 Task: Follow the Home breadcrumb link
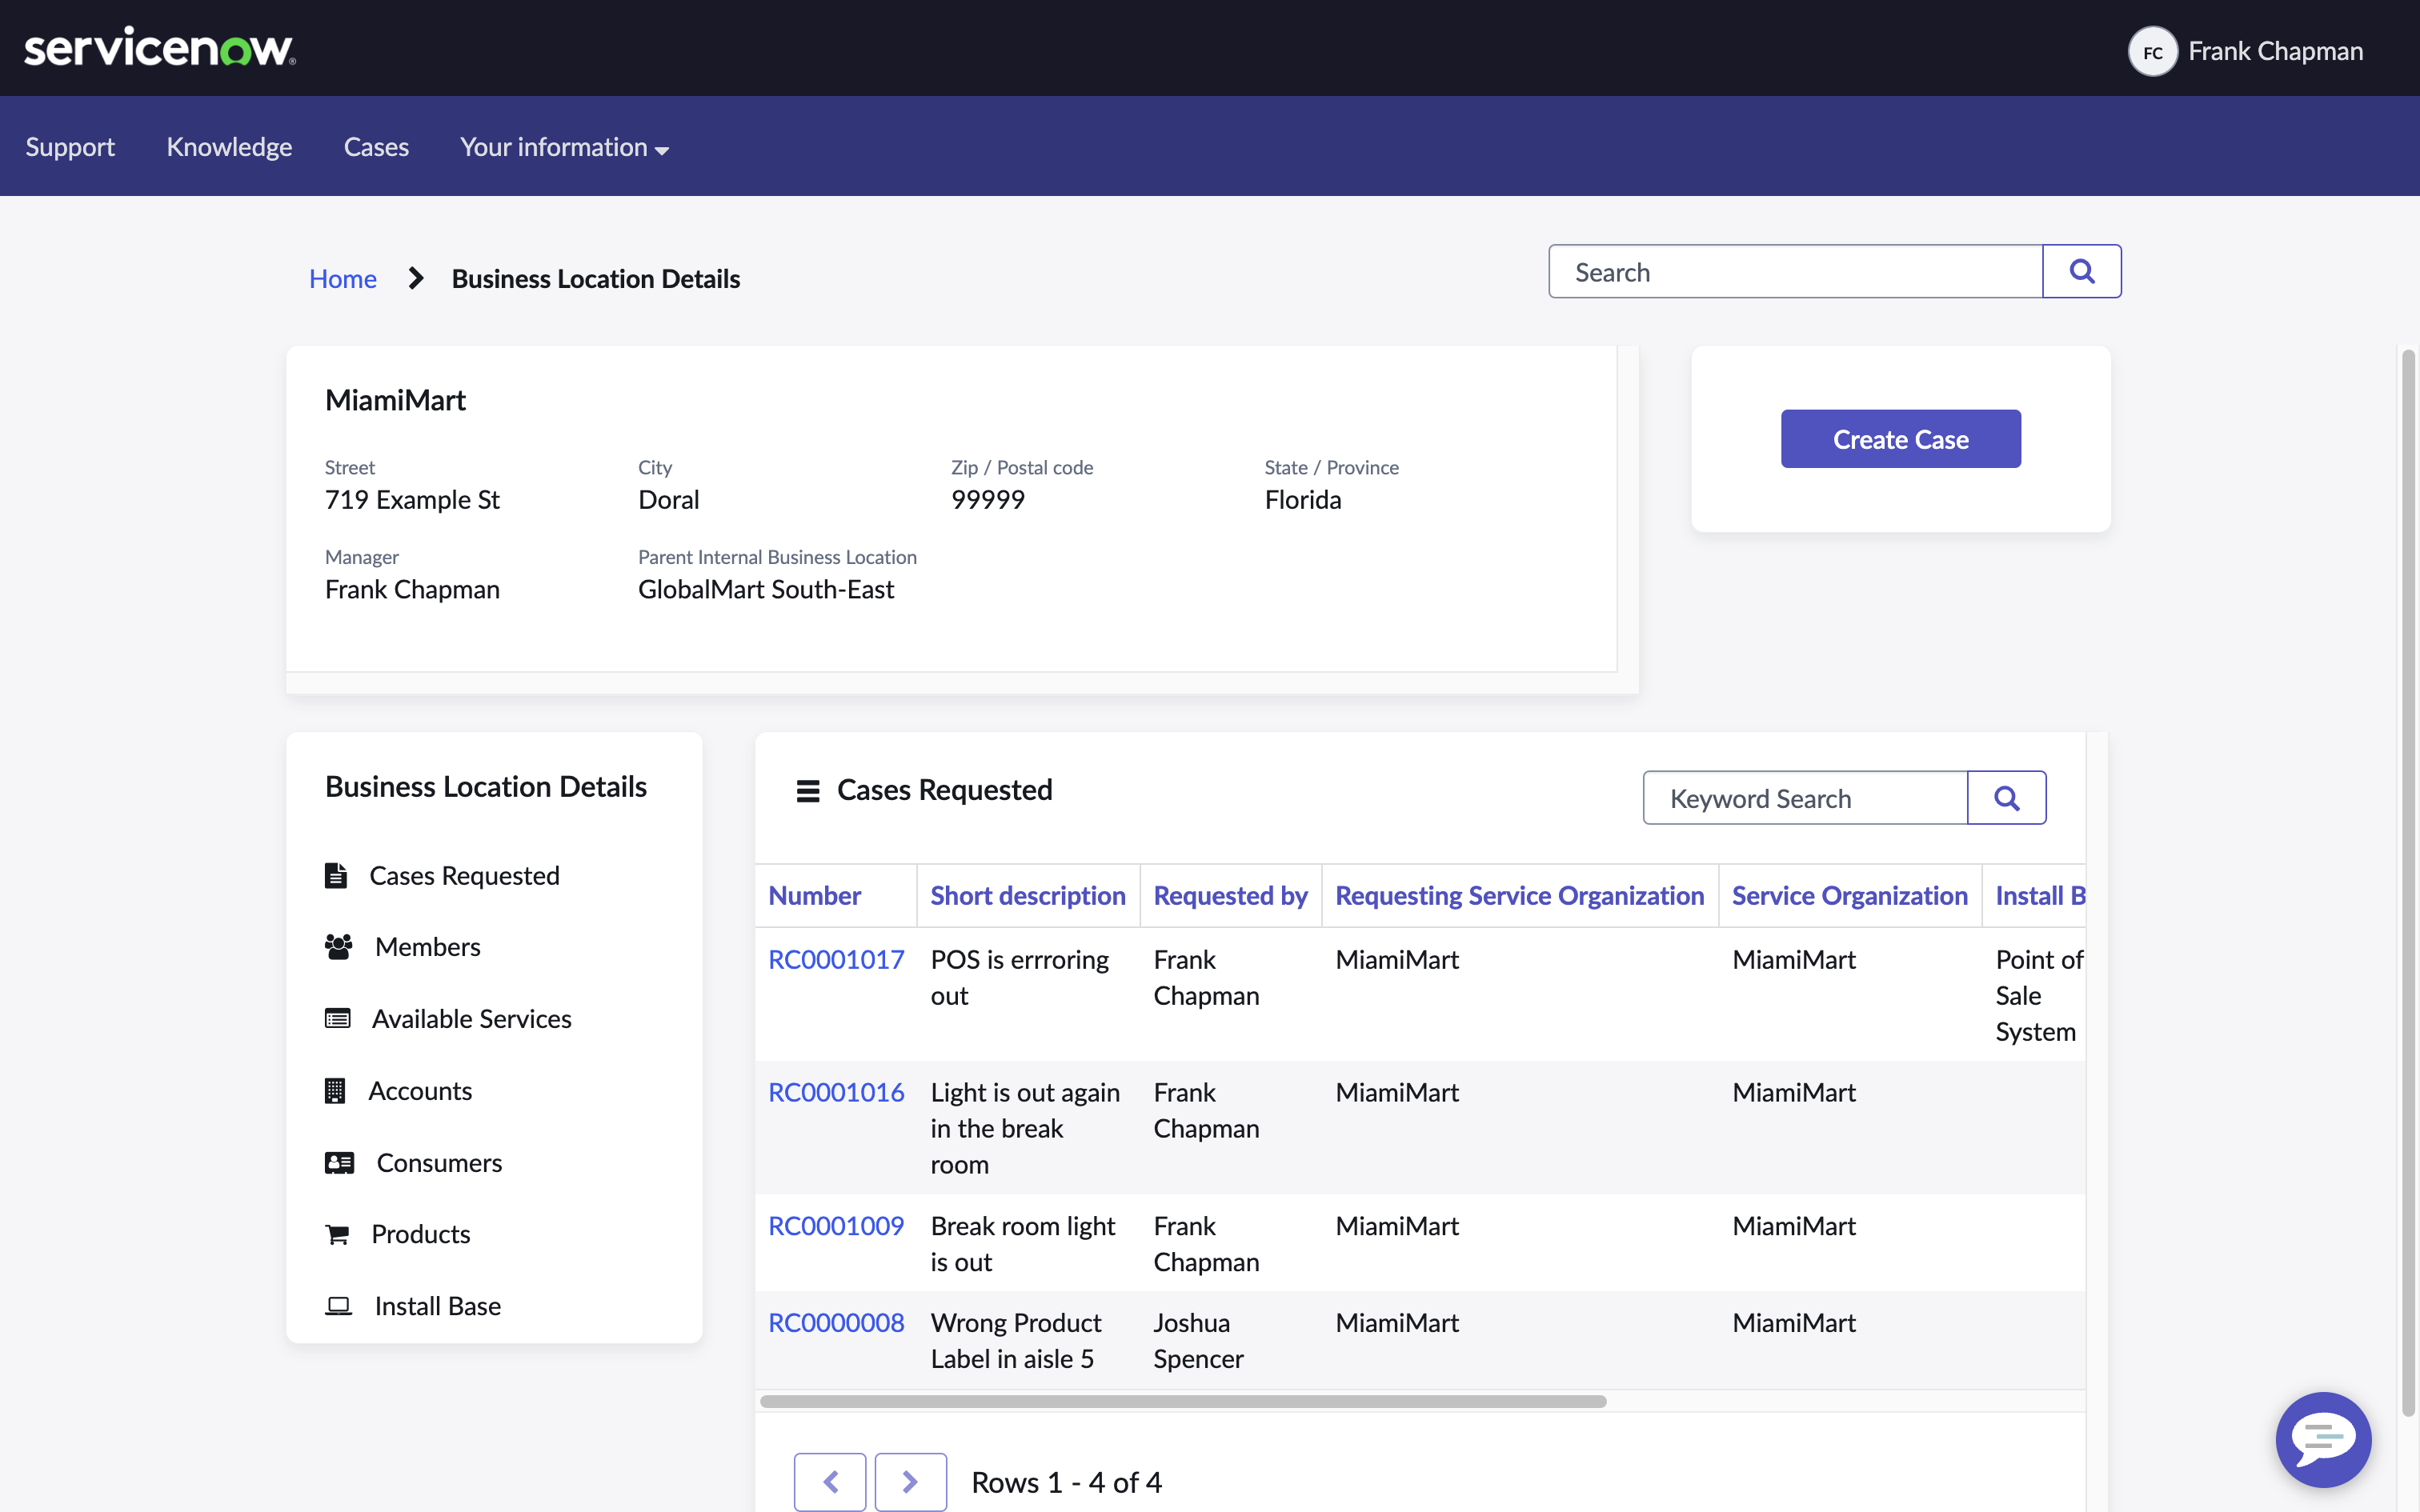point(343,278)
